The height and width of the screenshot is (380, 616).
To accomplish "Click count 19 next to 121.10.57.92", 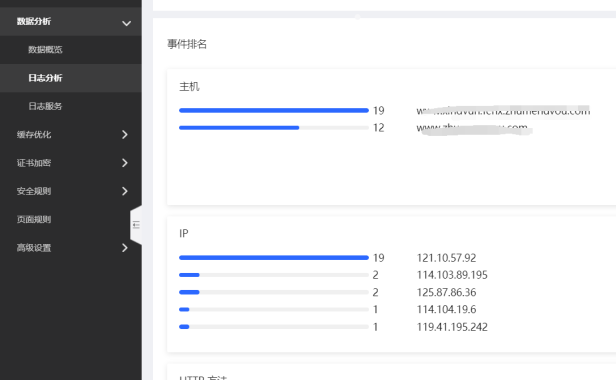I will coord(379,258).
